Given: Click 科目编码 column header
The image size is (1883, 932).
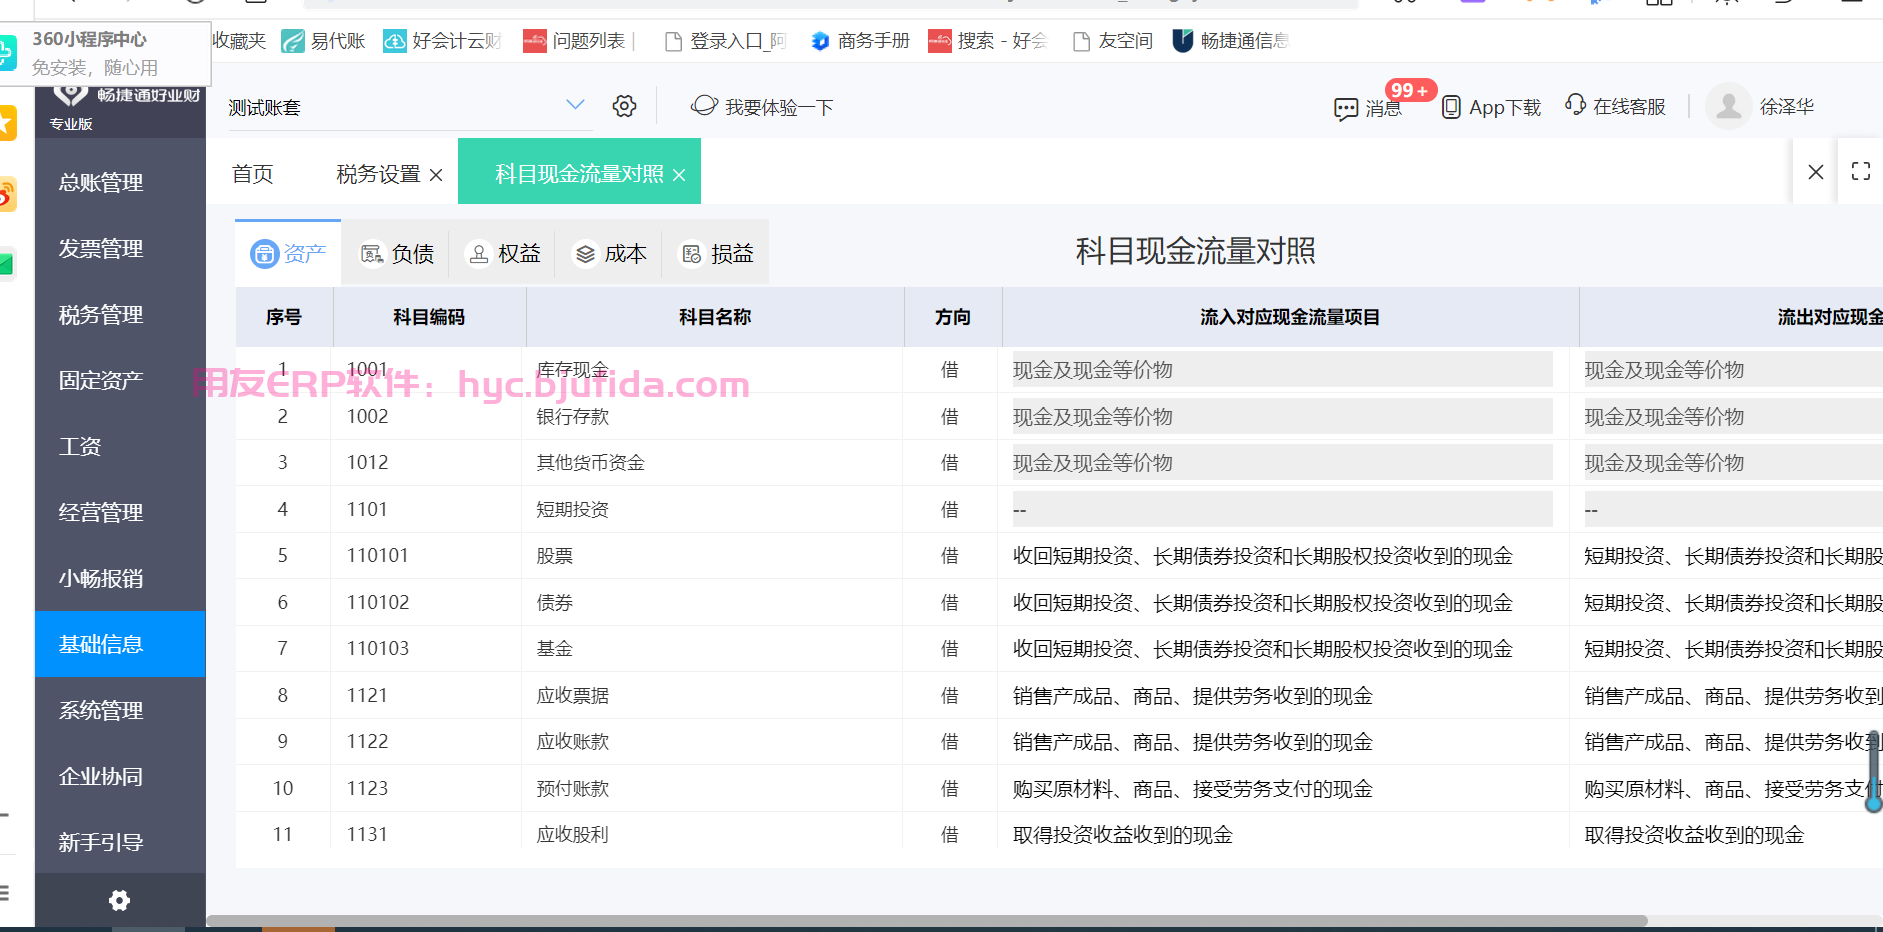Looking at the screenshot, I should point(429,317).
